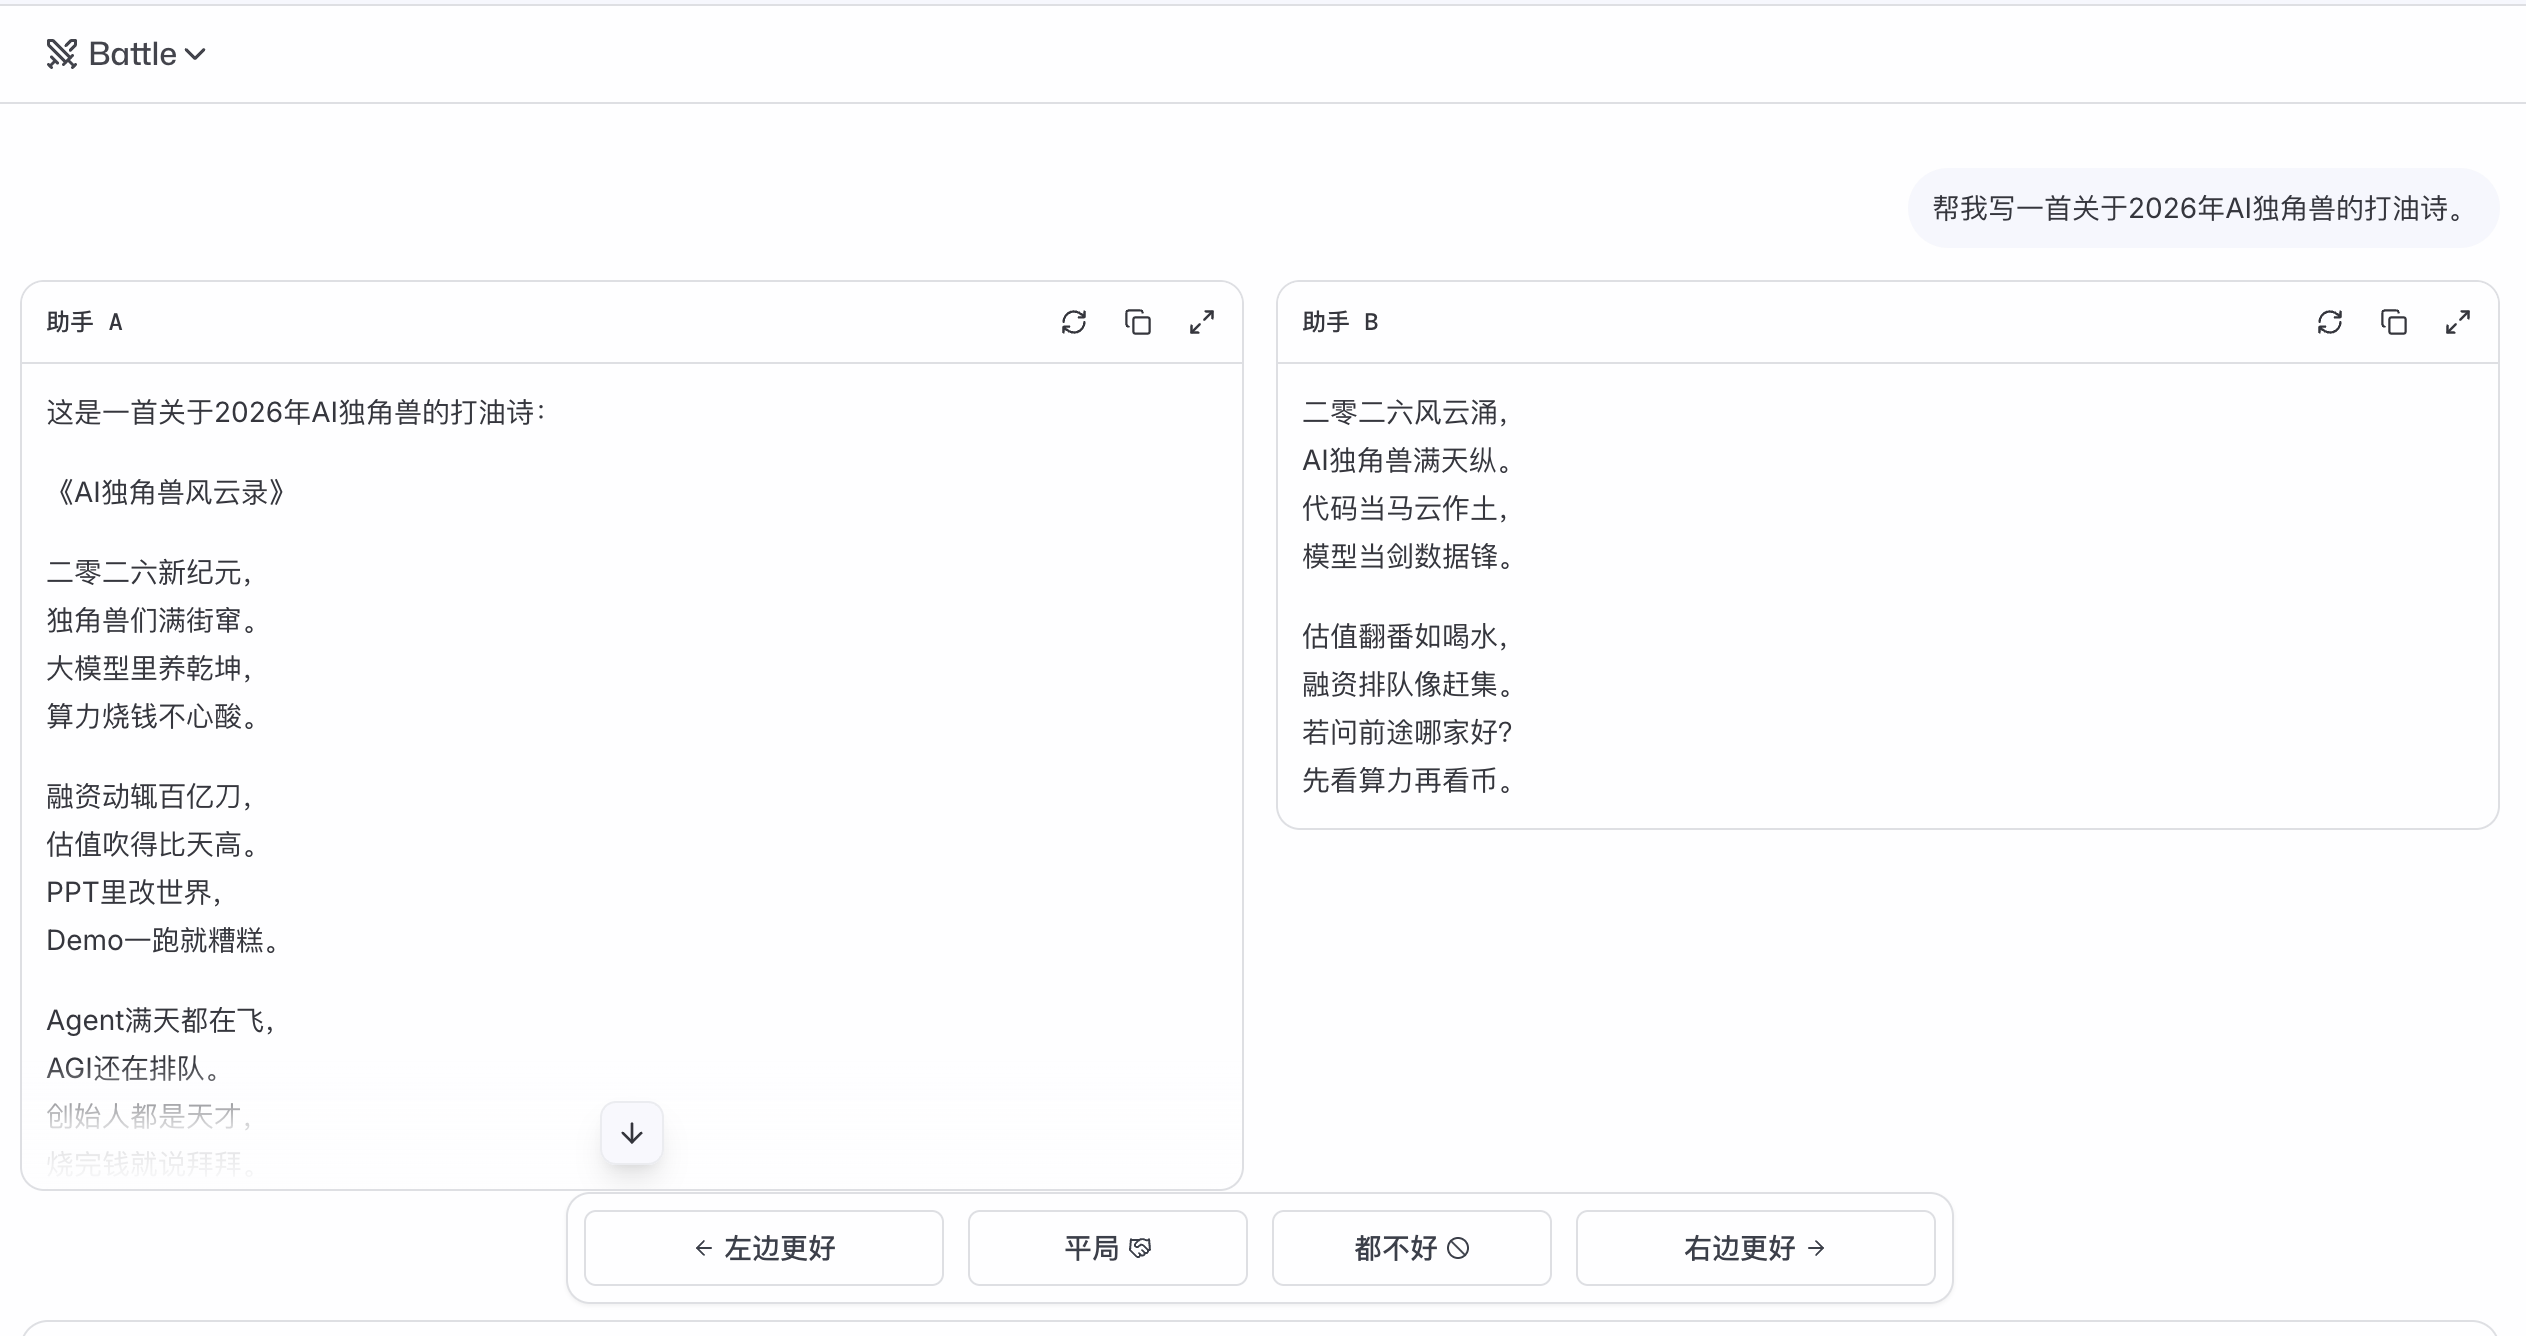
Task: Open the Battle mode dropdown chevron
Action: pos(196,54)
